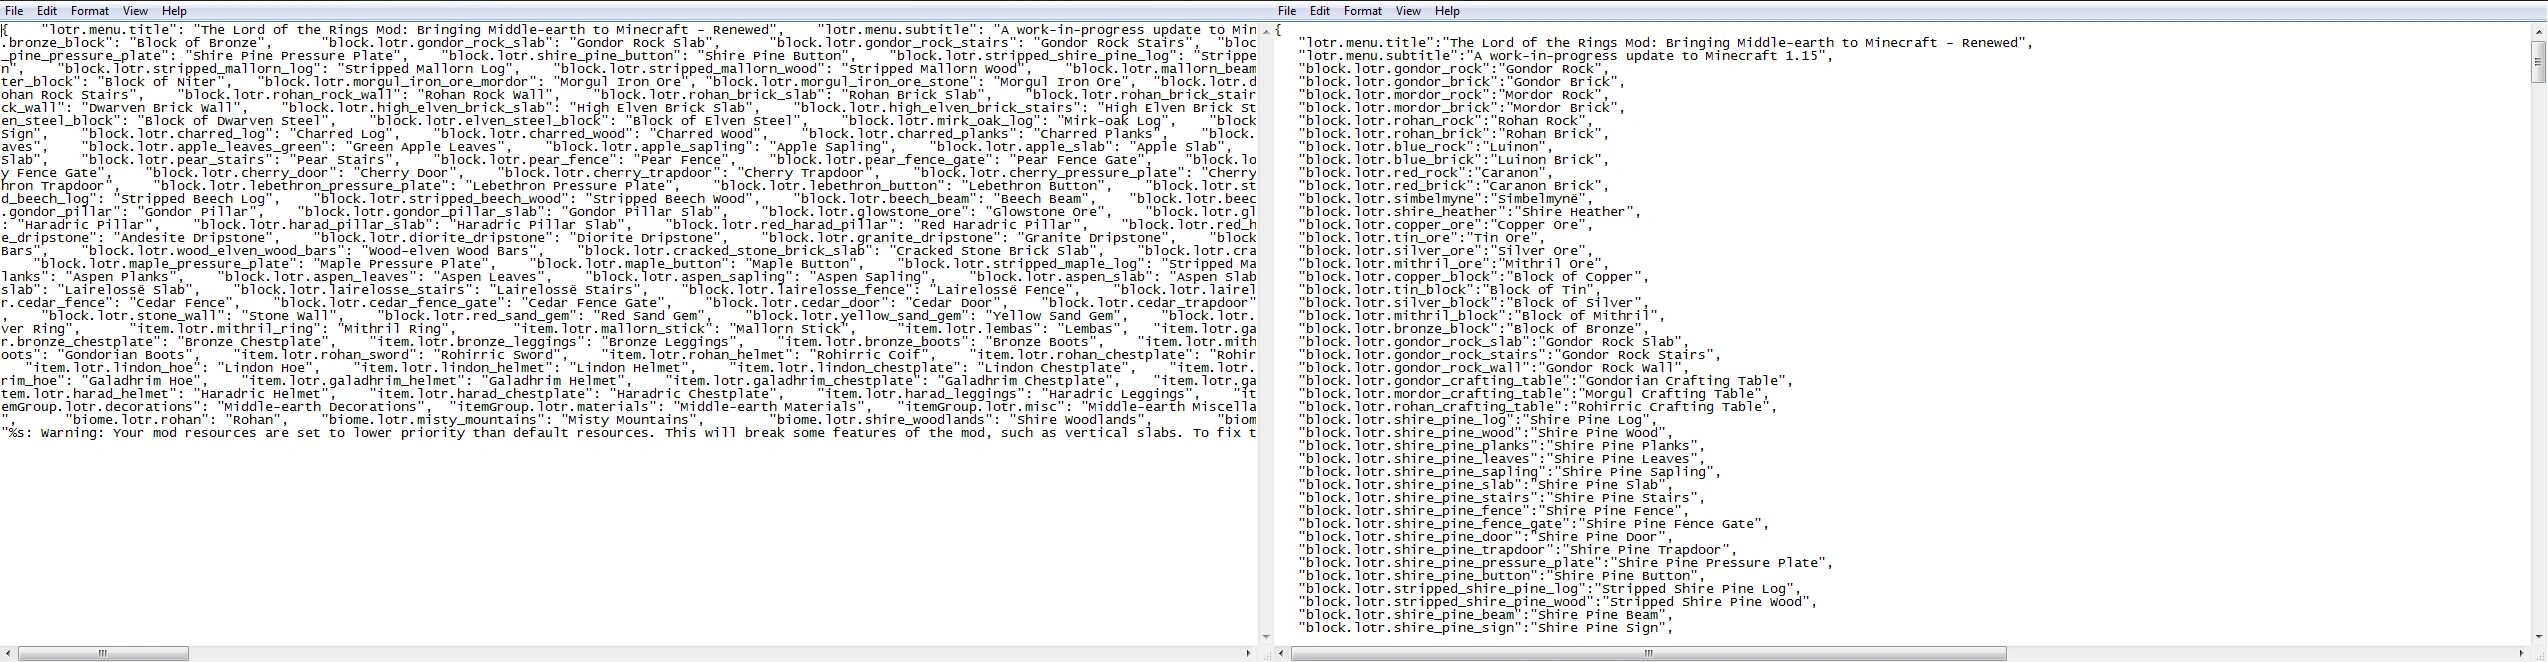The width and height of the screenshot is (2548, 662).
Task: Click the "Block of Copper" line in right window
Action: (1474, 277)
